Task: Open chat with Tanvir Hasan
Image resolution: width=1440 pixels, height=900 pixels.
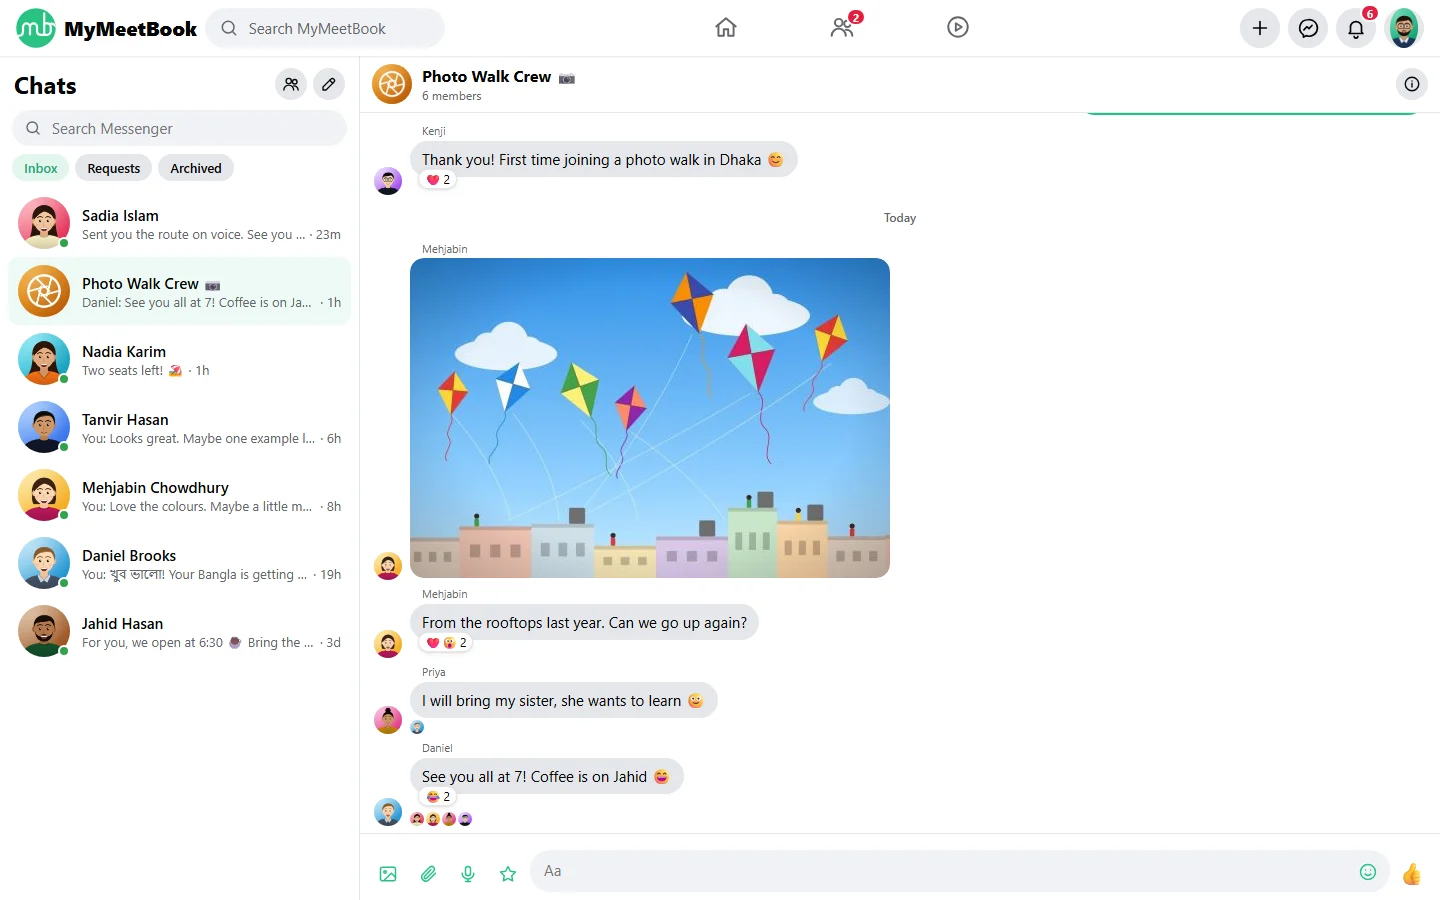Action: (180, 427)
